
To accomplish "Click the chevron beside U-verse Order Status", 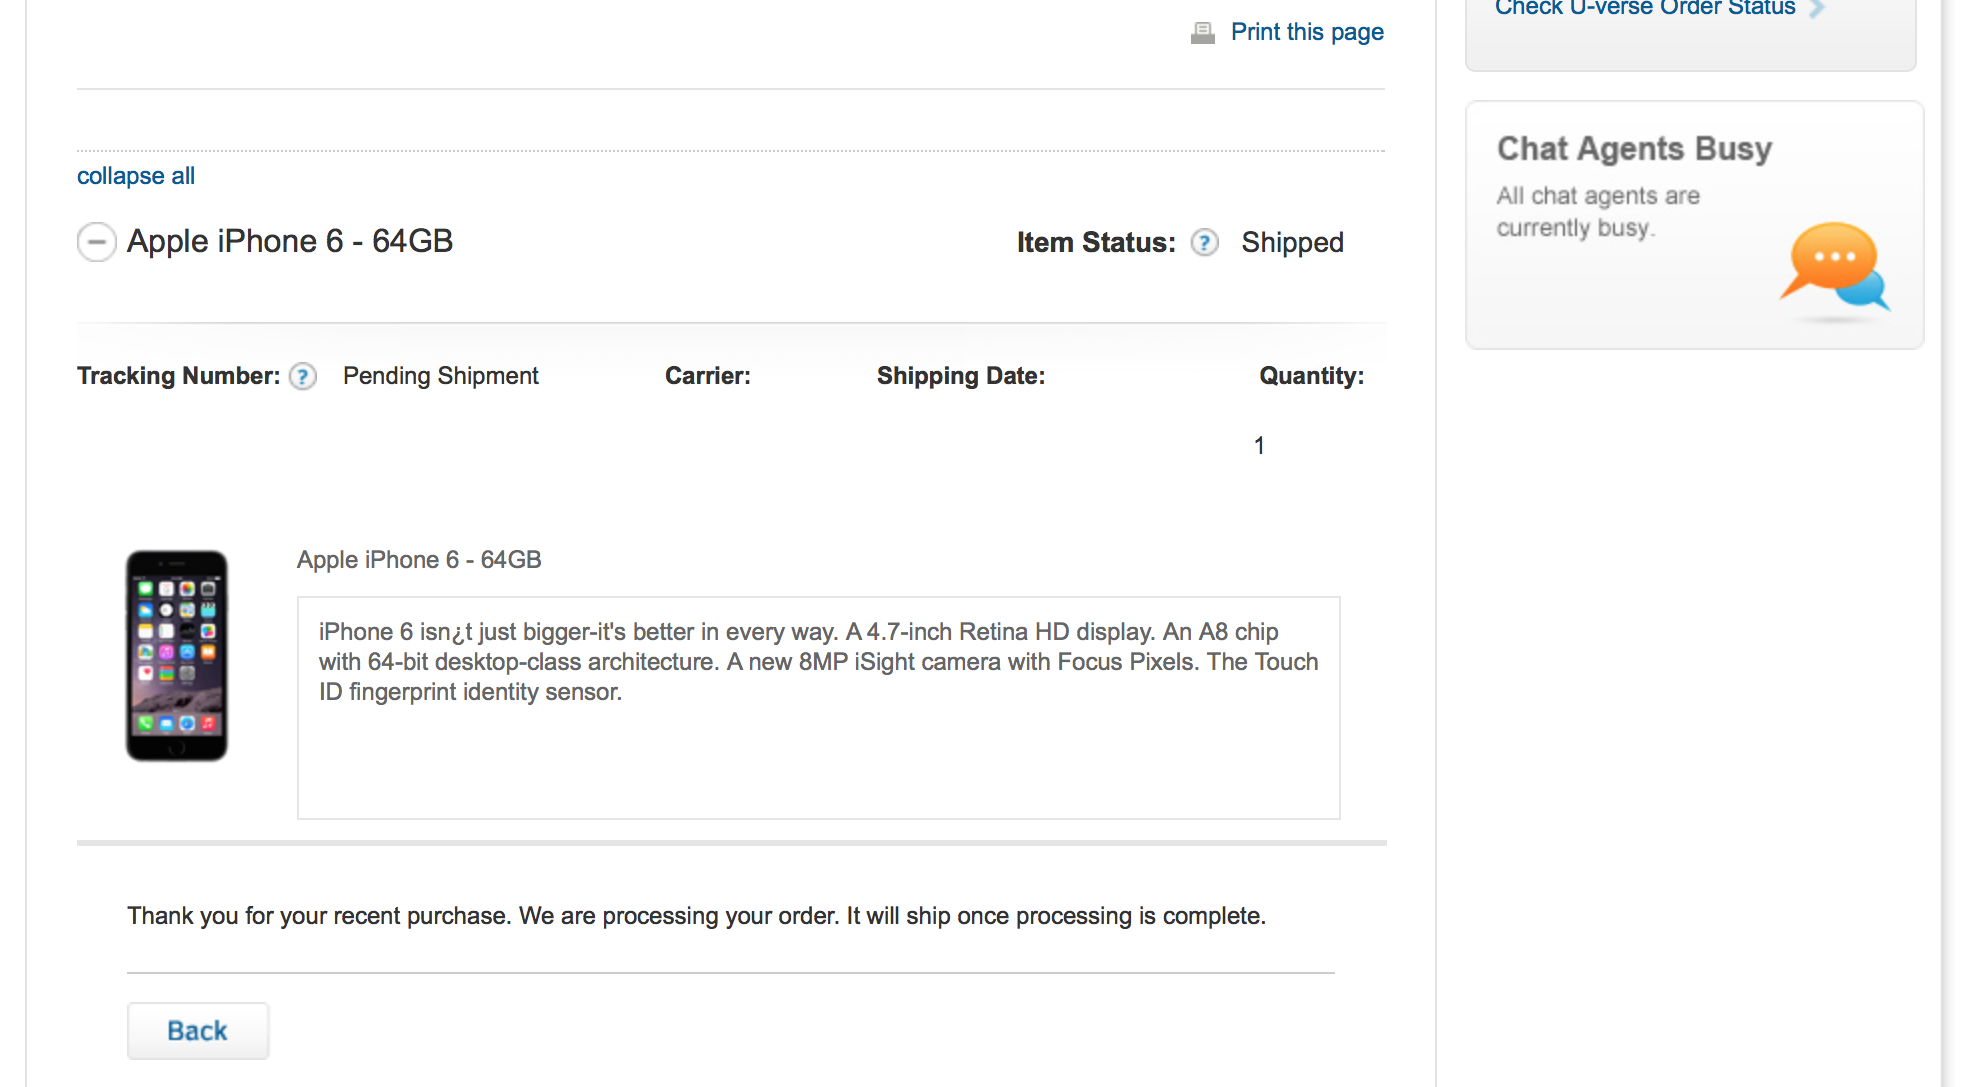I will (x=1817, y=9).
